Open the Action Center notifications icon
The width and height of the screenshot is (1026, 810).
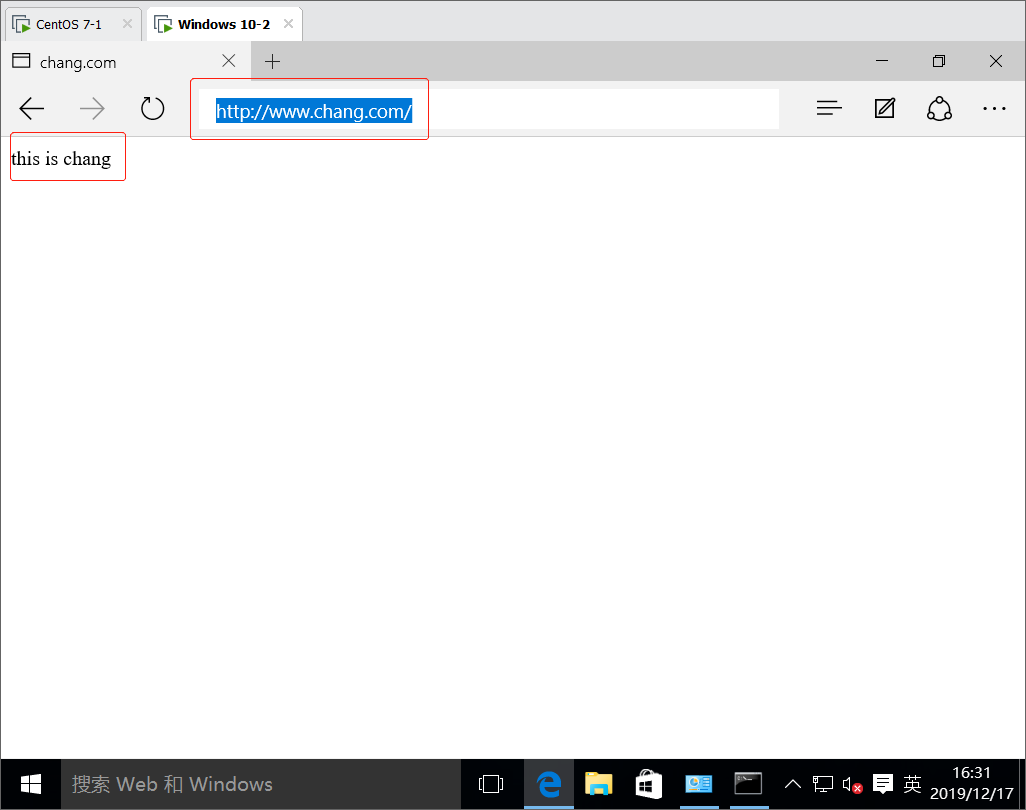(x=883, y=784)
